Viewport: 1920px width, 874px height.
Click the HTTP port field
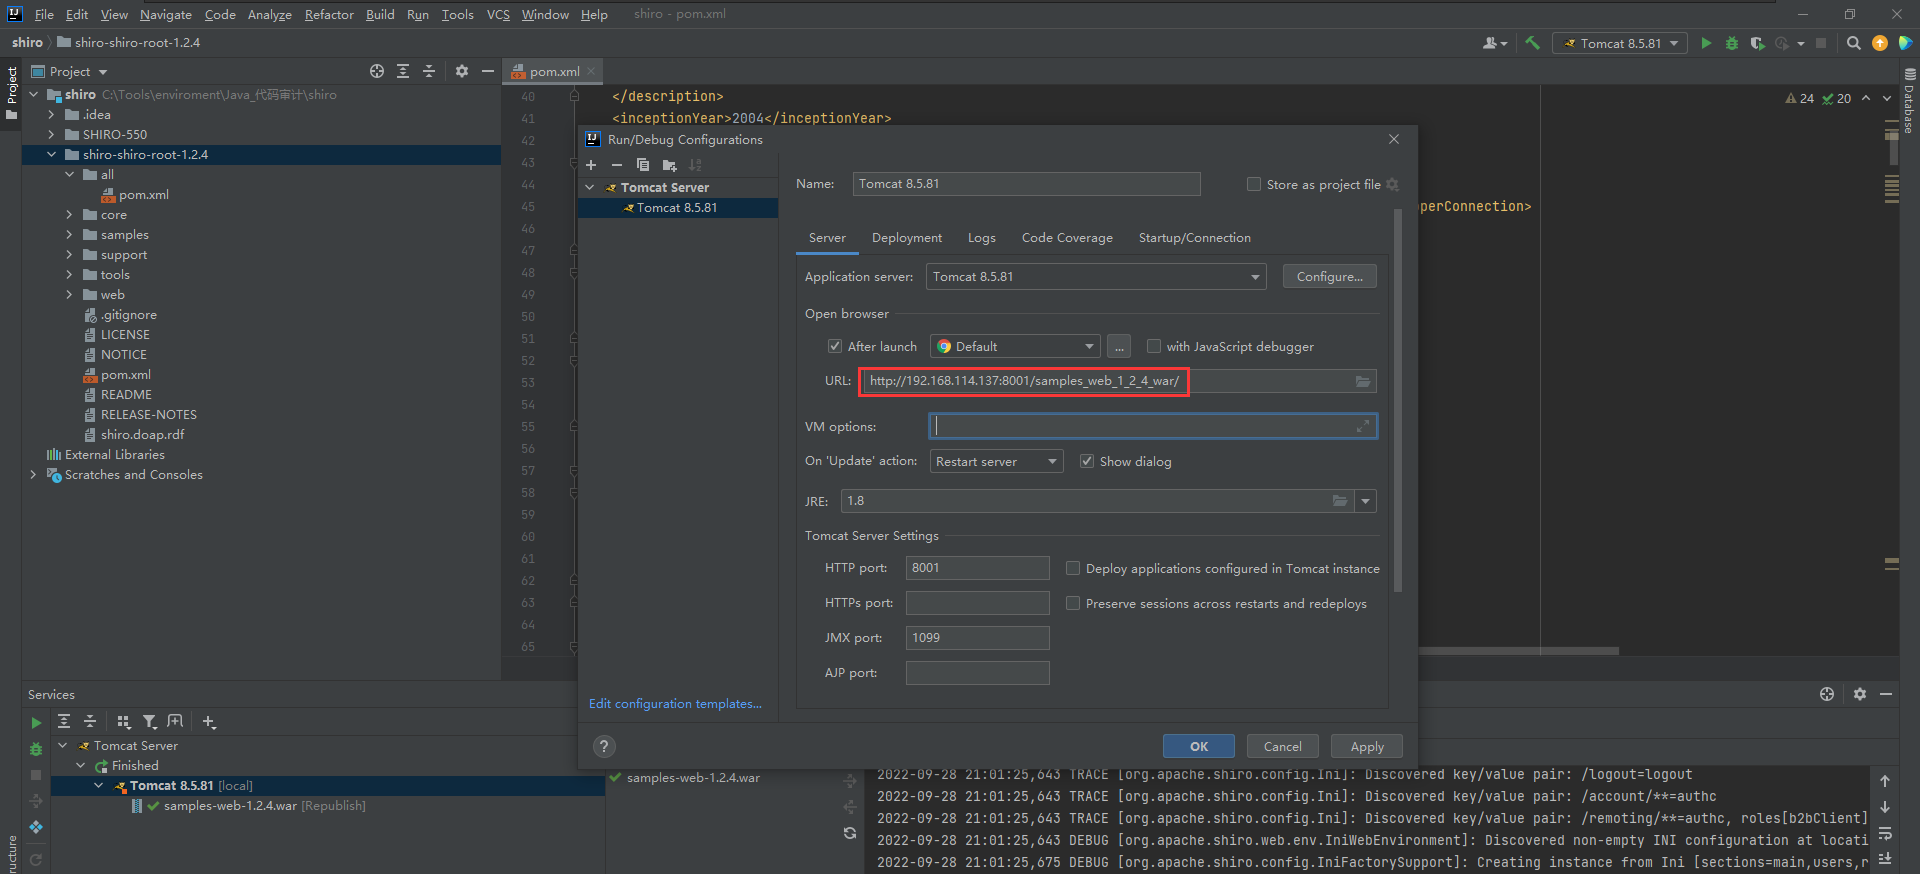coord(978,568)
